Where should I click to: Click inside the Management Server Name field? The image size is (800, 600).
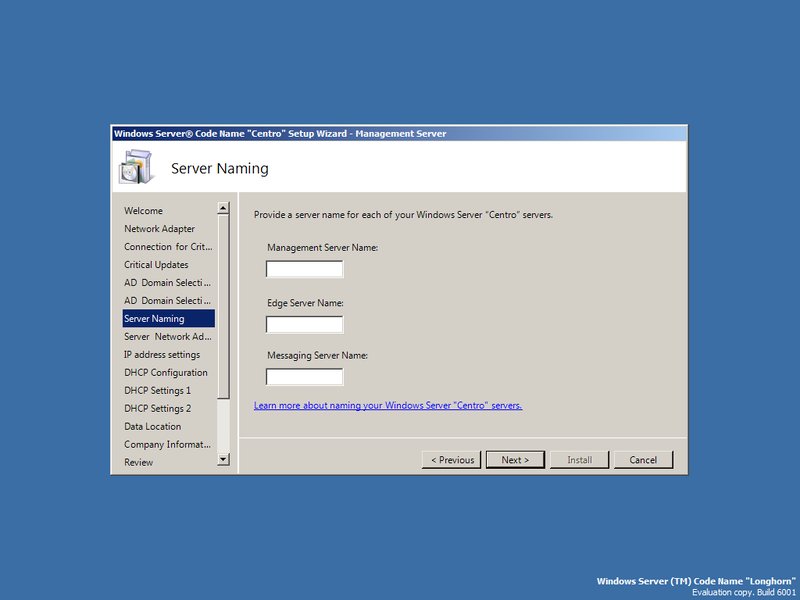(304, 268)
